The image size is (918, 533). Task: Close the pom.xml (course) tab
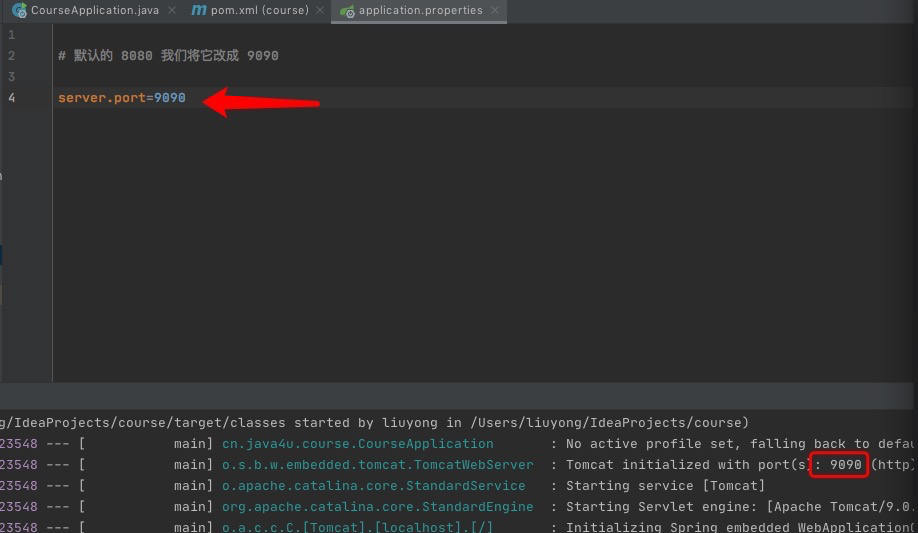pyautogui.click(x=320, y=11)
